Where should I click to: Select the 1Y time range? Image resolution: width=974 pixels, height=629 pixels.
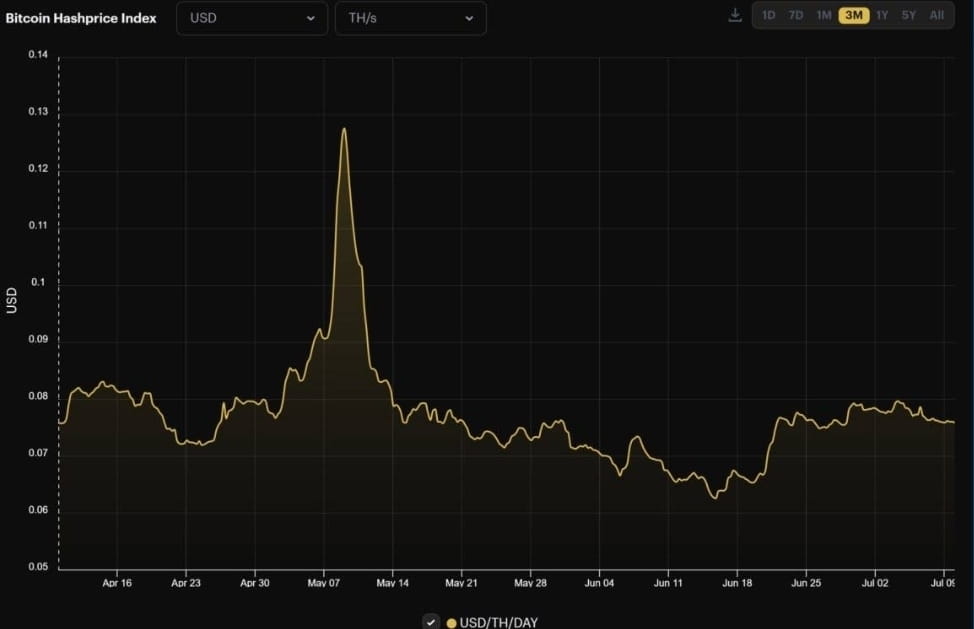(882, 16)
